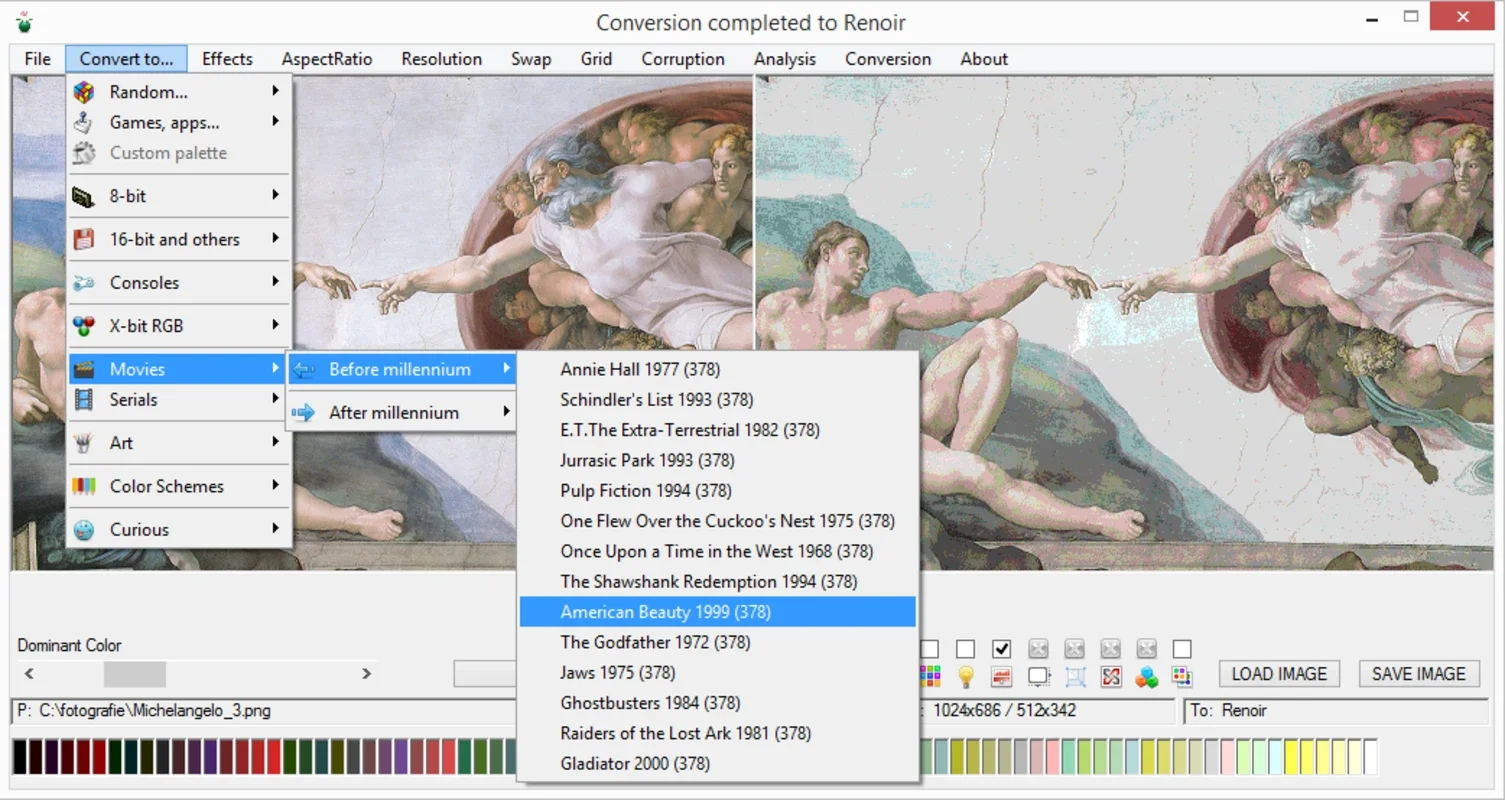Click the blue face icon beside Curious
Viewport: 1505px width, 800px height.
tap(84, 530)
